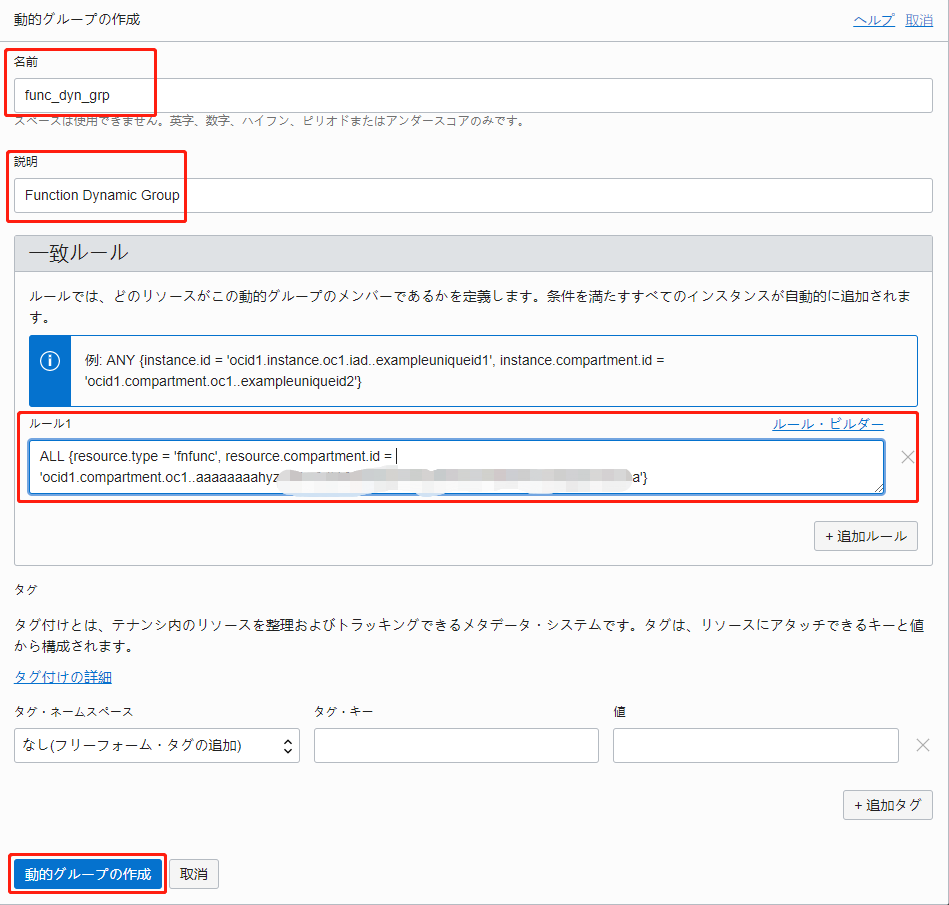This screenshot has height=905, width=949.
Task: Click the 取消 link in the header
Action: point(918,20)
